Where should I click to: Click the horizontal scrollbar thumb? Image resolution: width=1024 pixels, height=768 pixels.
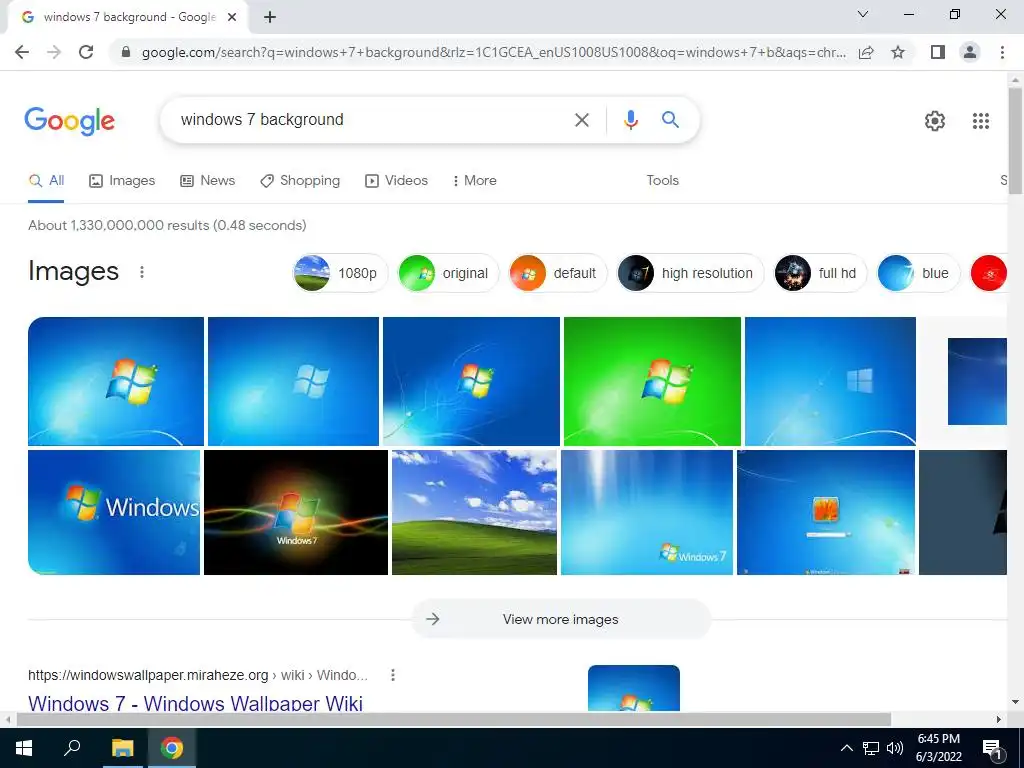pos(453,719)
